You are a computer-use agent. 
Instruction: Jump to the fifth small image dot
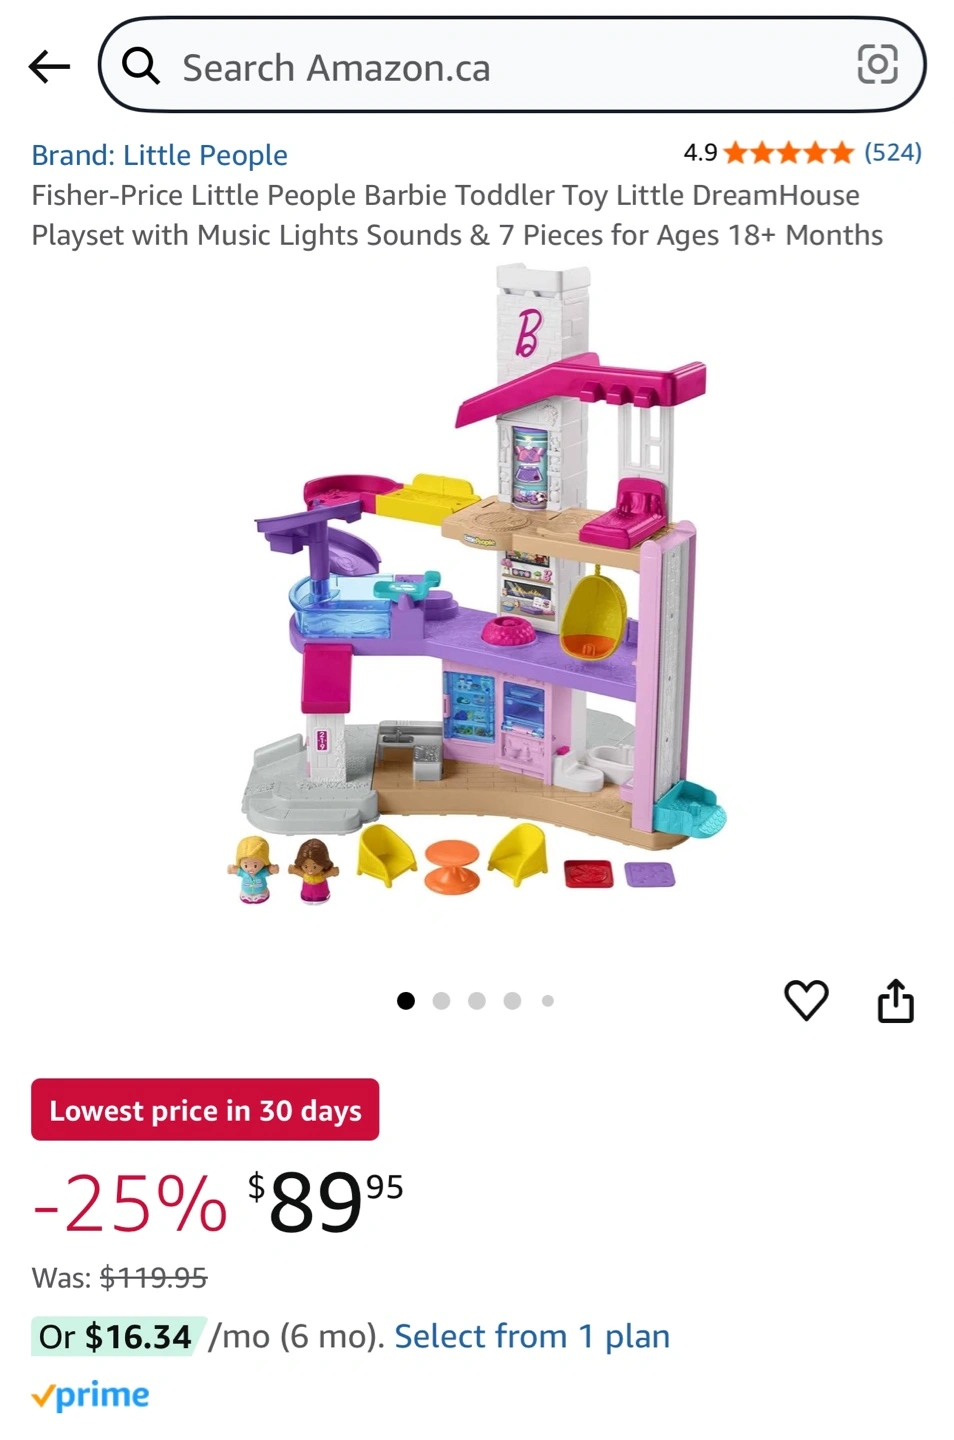548,1001
